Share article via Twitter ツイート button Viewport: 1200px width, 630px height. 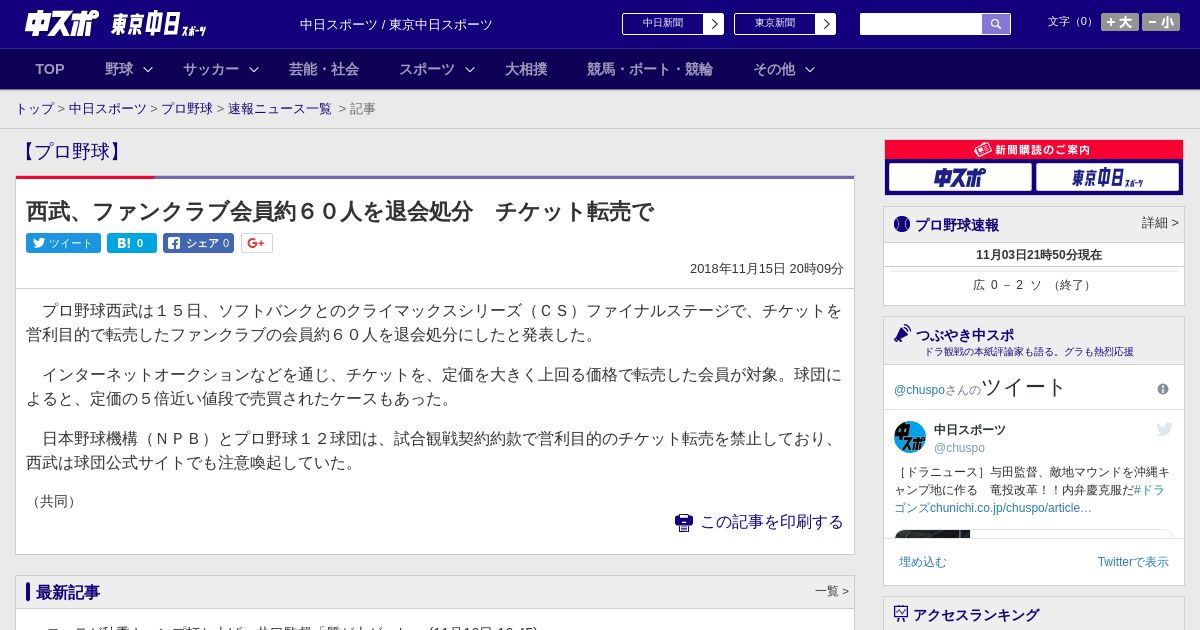click(63, 243)
